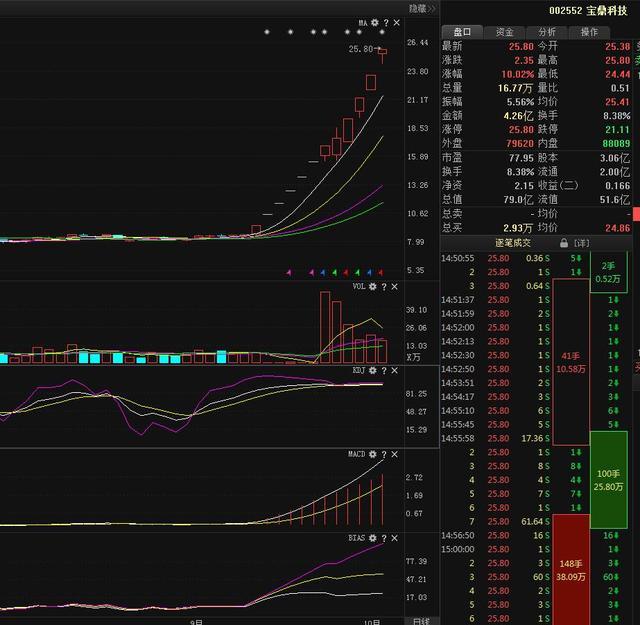Image resolution: width=640 pixels, height=625 pixels.
Task: Switch to the 分析 tab
Action: pyautogui.click(x=547, y=32)
